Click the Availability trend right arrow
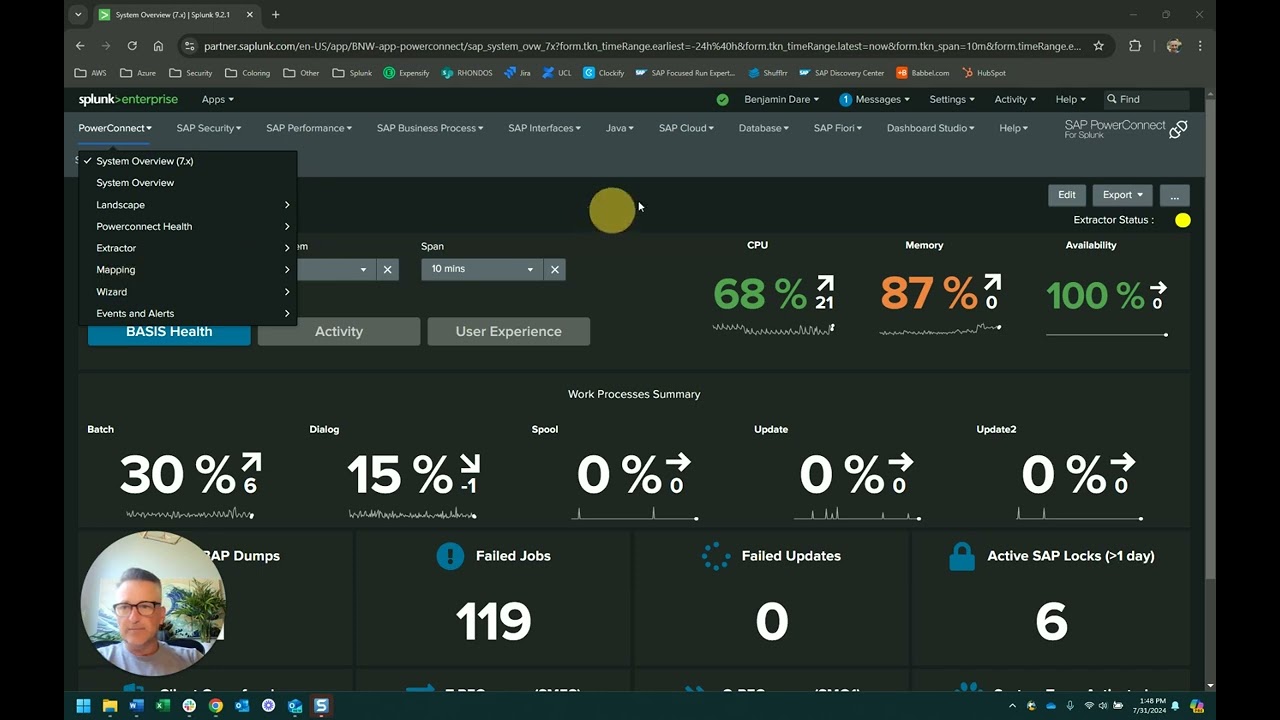Image resolution: width=1280 pixels, height=720 pixels. click(x=1158, y=286)
